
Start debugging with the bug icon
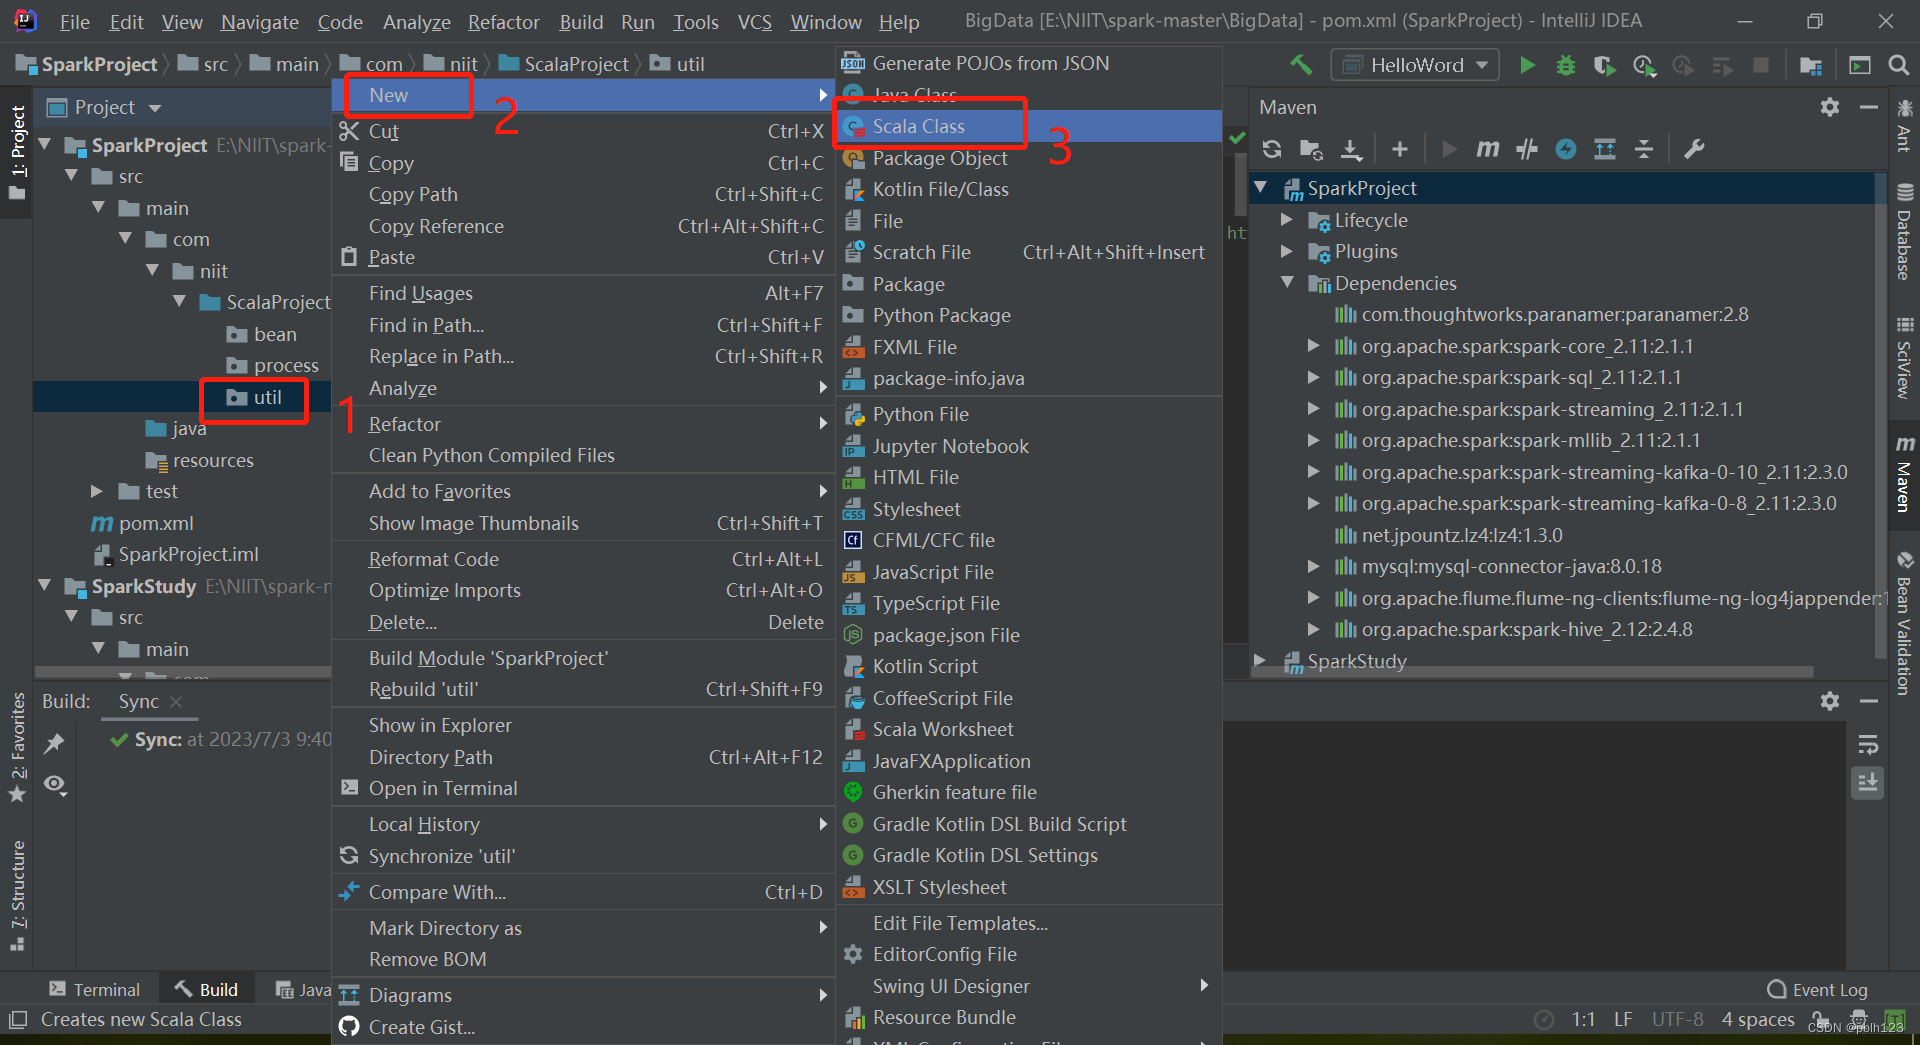coord(1566,65)
